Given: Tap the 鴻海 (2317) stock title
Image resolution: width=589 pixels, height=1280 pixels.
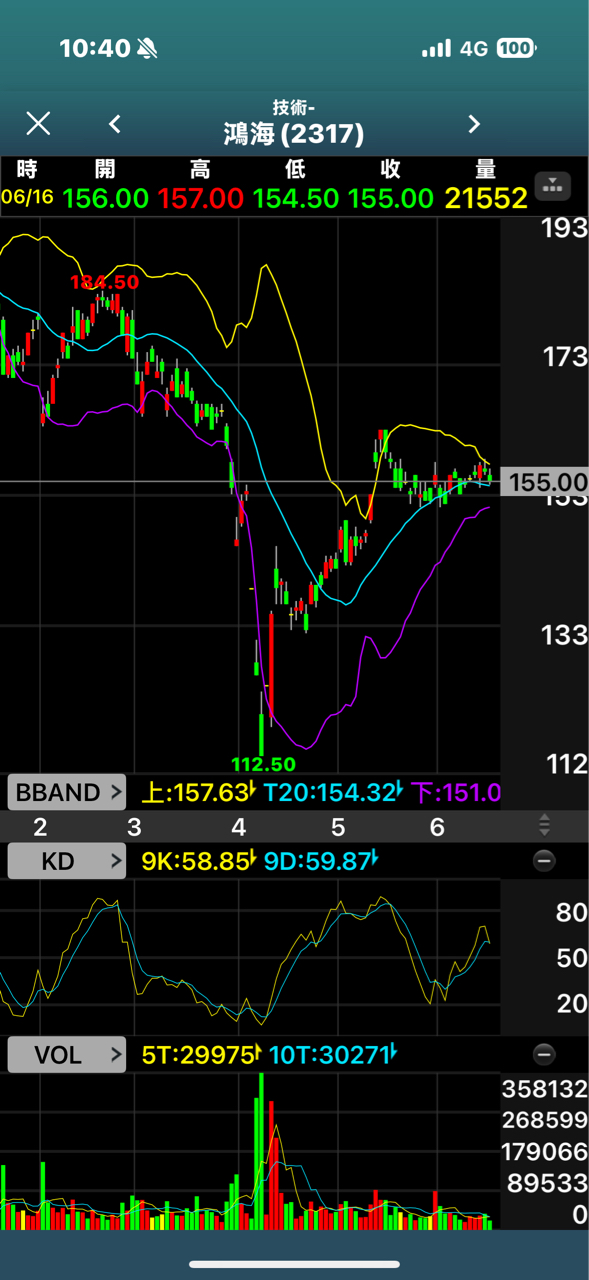Looking at the screenshot, I should (294, 133).
